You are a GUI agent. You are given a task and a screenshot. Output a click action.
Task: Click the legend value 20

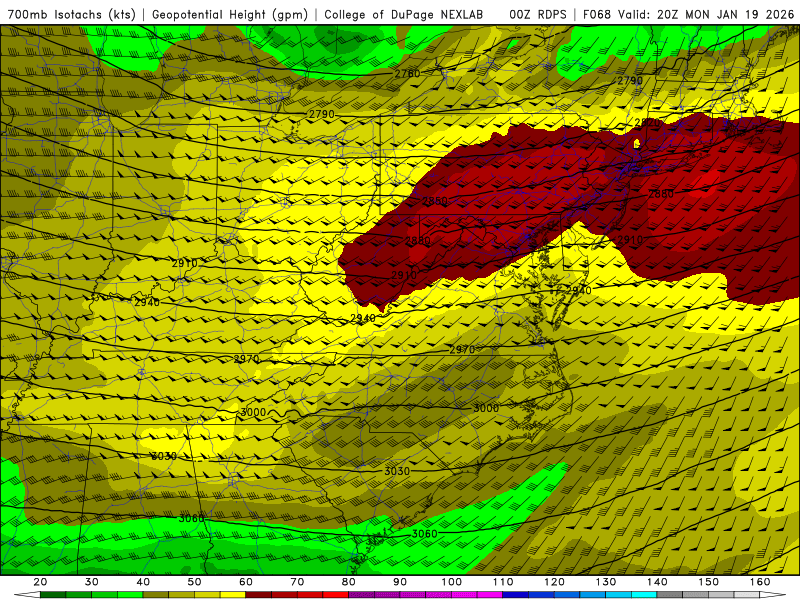tap(40, 582)
